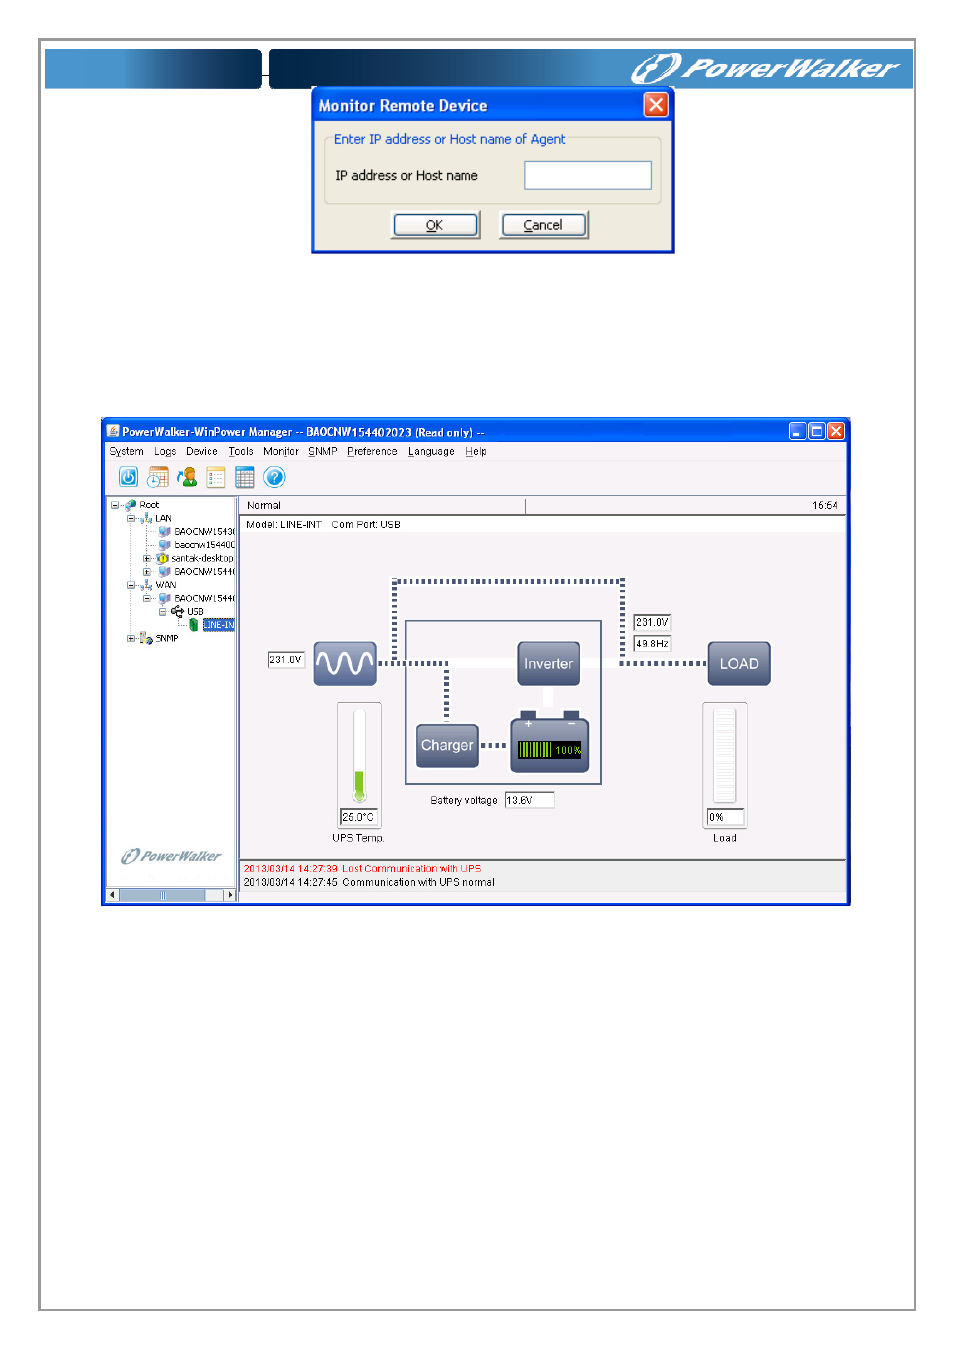Select santak-desktop agent with warning icon
This screenshot has width=954, height=1350.
tap(202, 558)
